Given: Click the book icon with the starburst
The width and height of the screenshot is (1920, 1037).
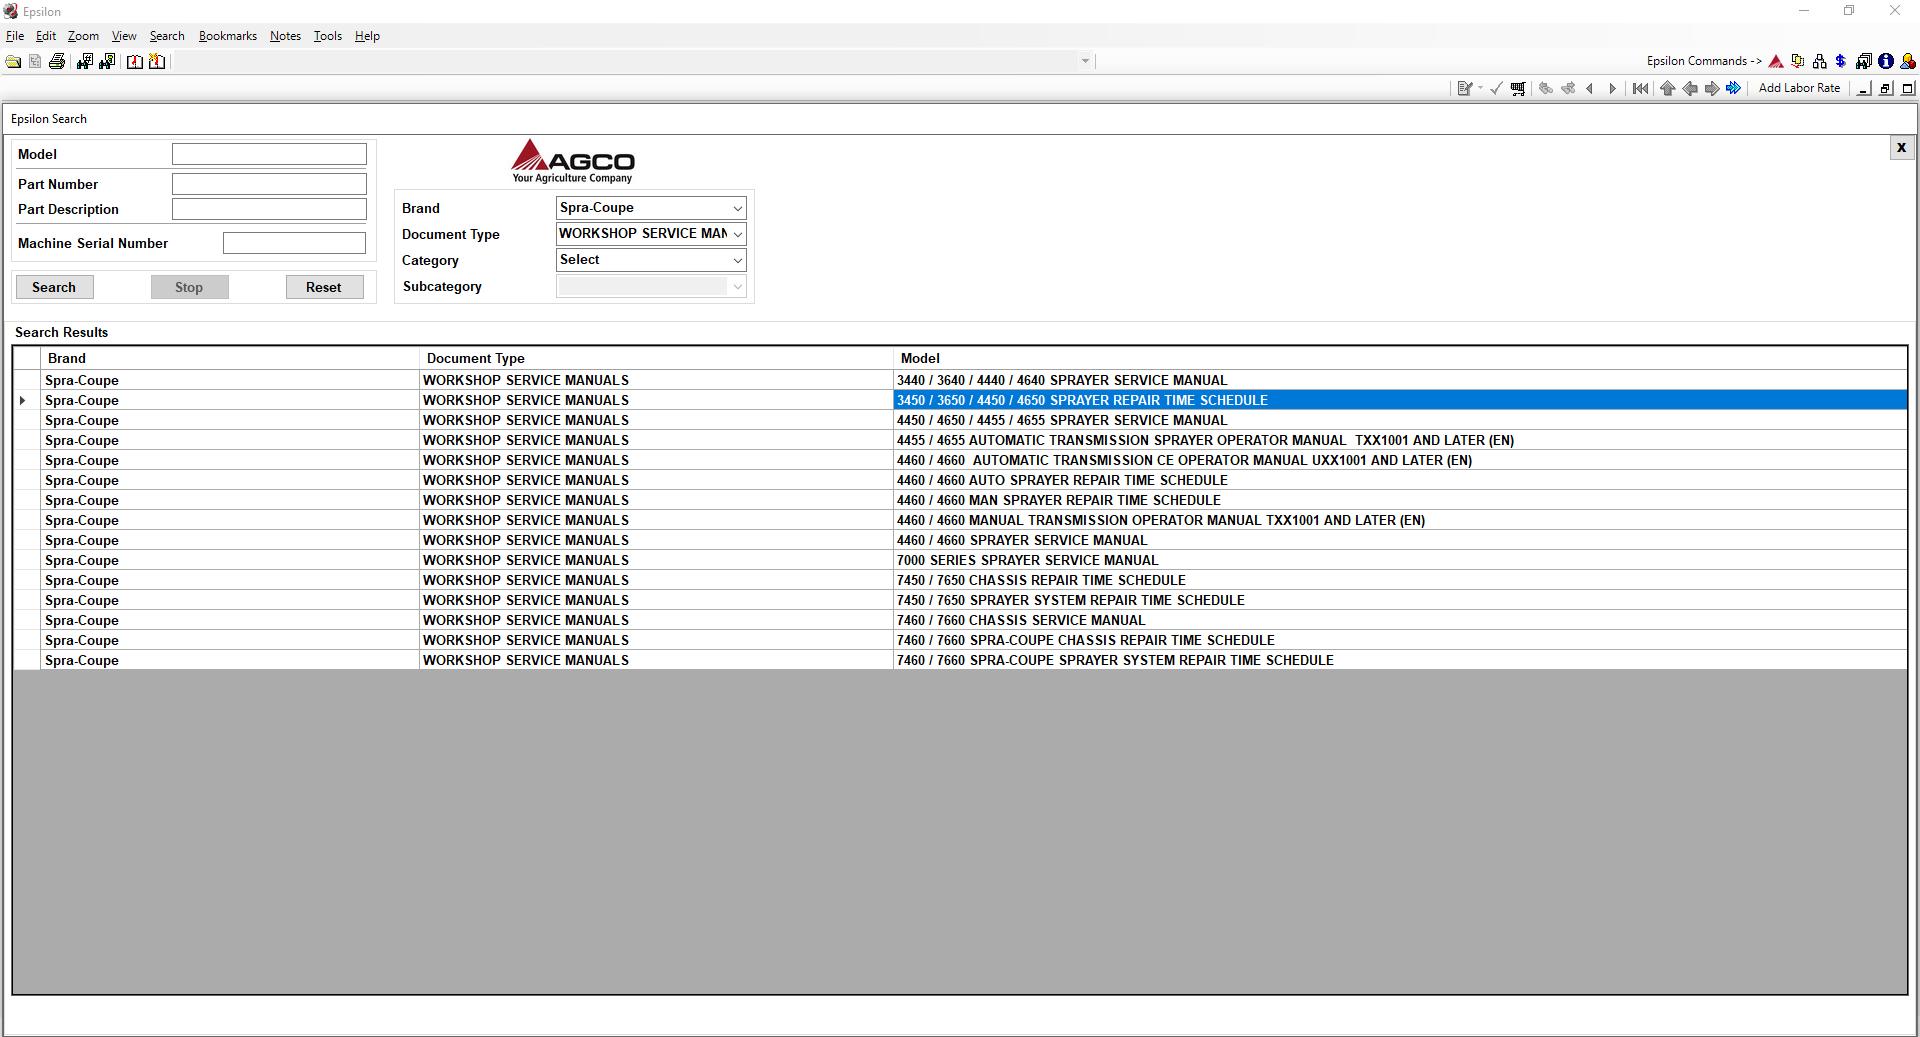Looking at the screenshot, I should pos(157,62).
